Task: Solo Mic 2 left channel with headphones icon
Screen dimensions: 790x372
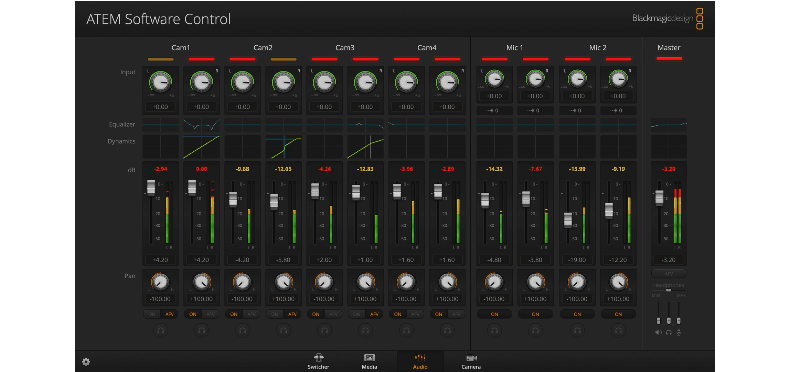Action: pyautogui.click(x=577, y=331)
